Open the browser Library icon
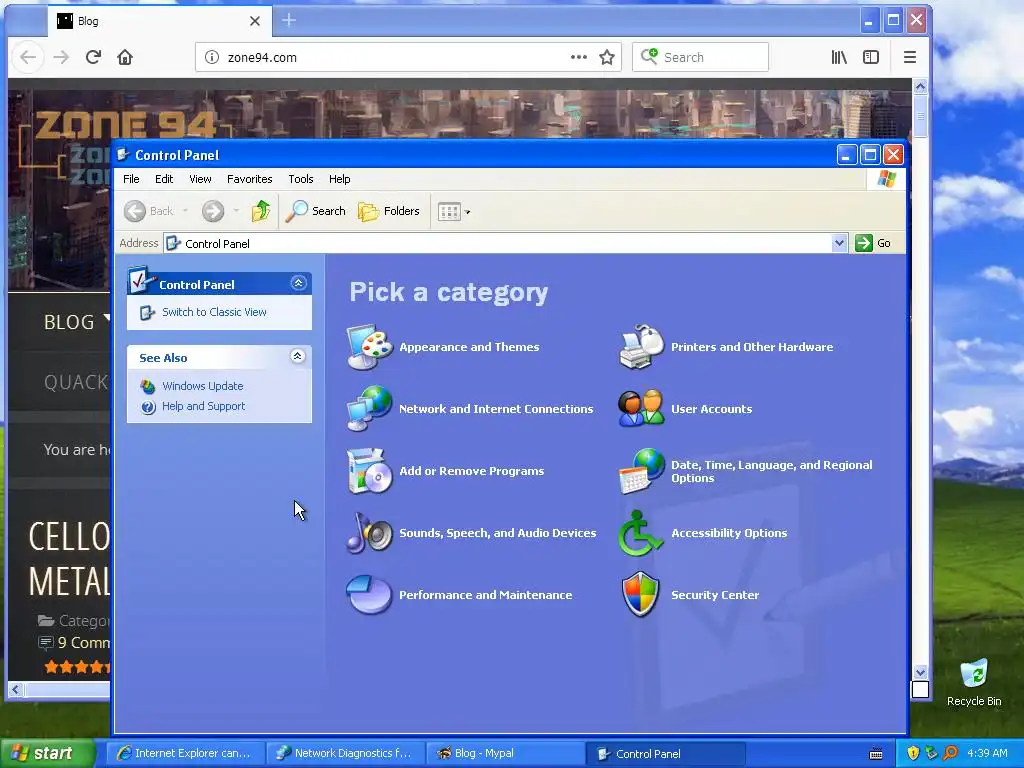This screenshot has height=768, width=1024. 839,57
